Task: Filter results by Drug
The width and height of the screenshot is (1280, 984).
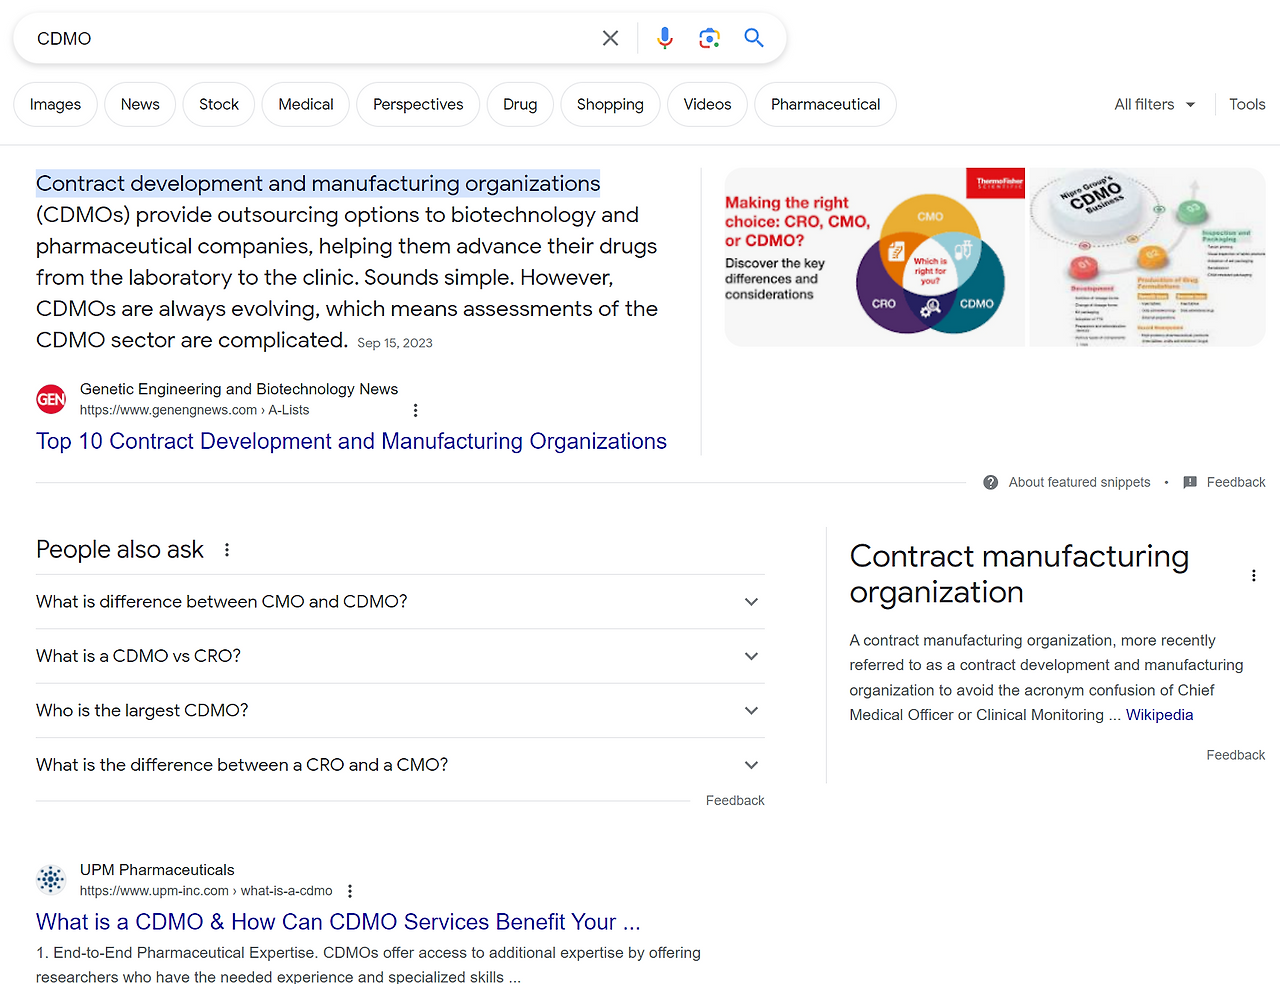Action: pos(520,104)
